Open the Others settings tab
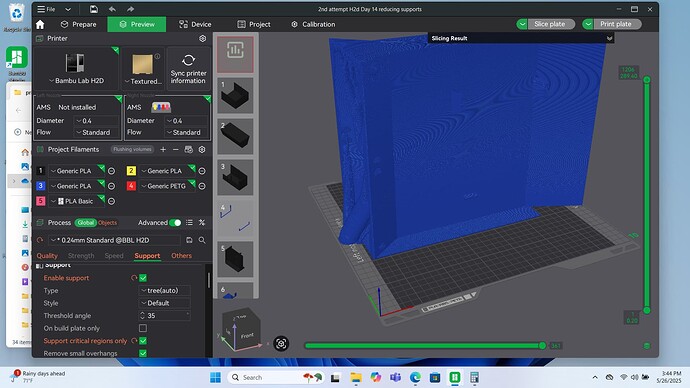690x388 pixels. point(181,256)
